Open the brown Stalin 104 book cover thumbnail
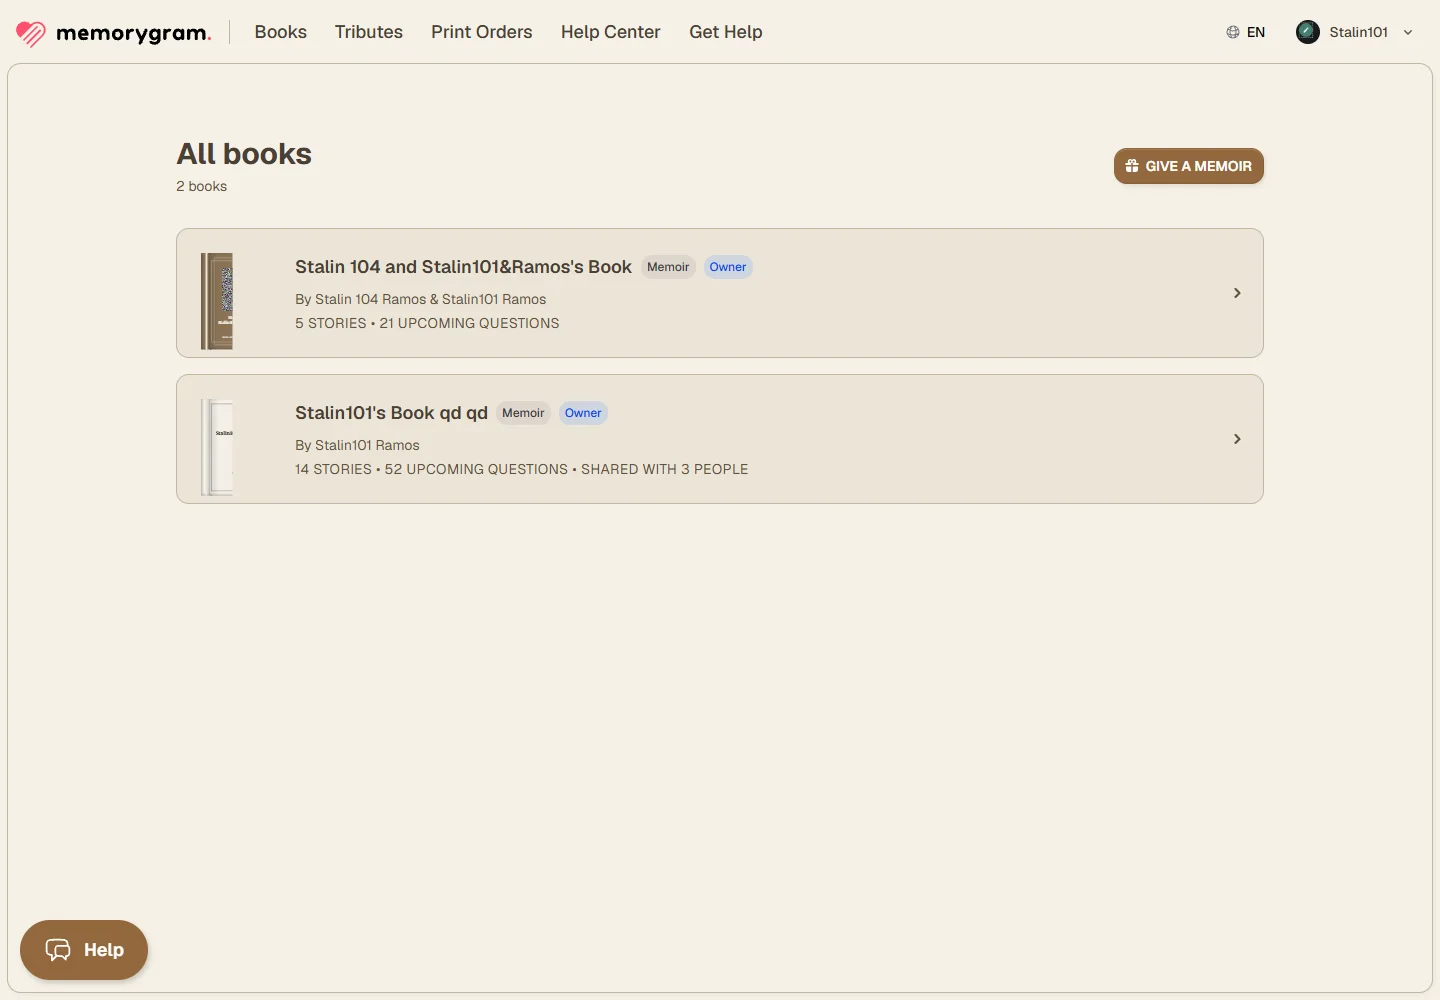 217,301
